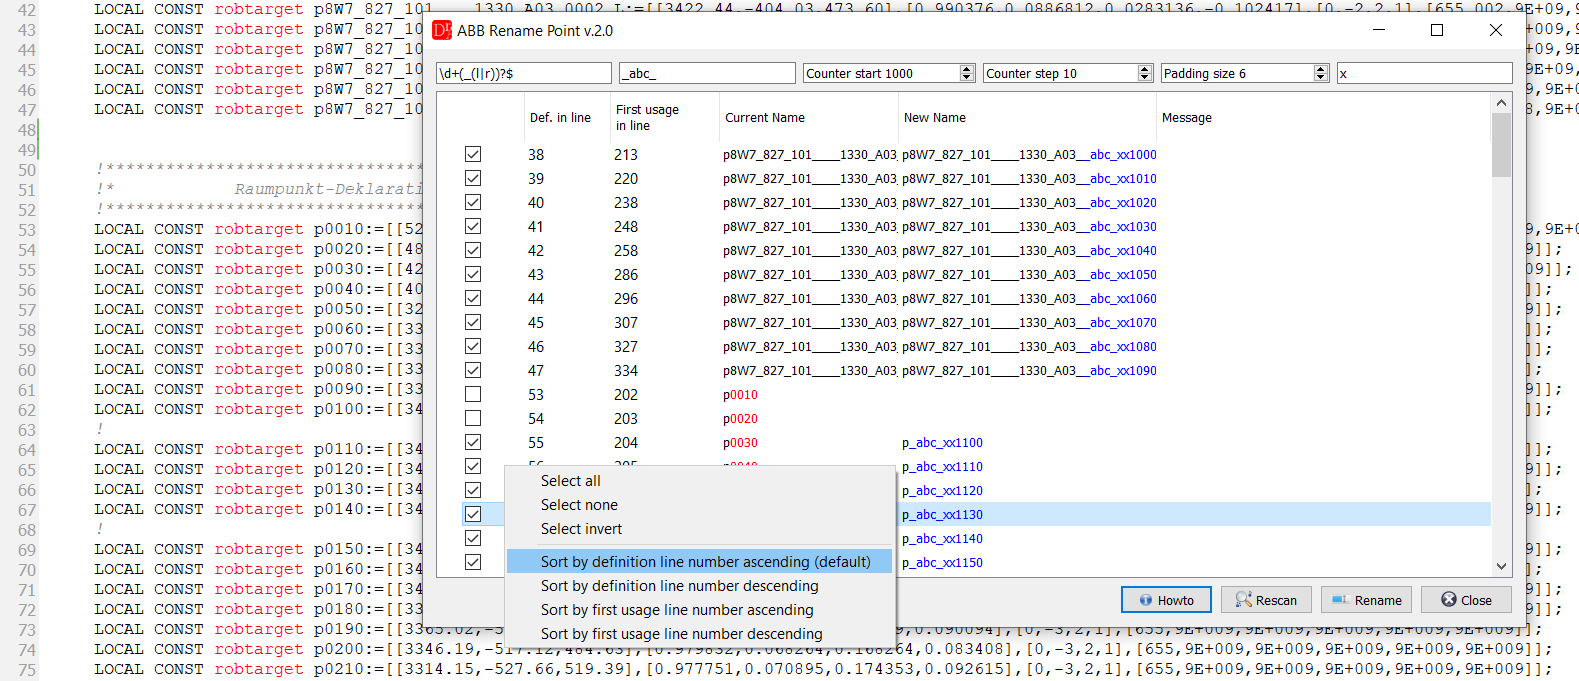
Task: Click the ABB Rename Point app icon
Action: 441,30
